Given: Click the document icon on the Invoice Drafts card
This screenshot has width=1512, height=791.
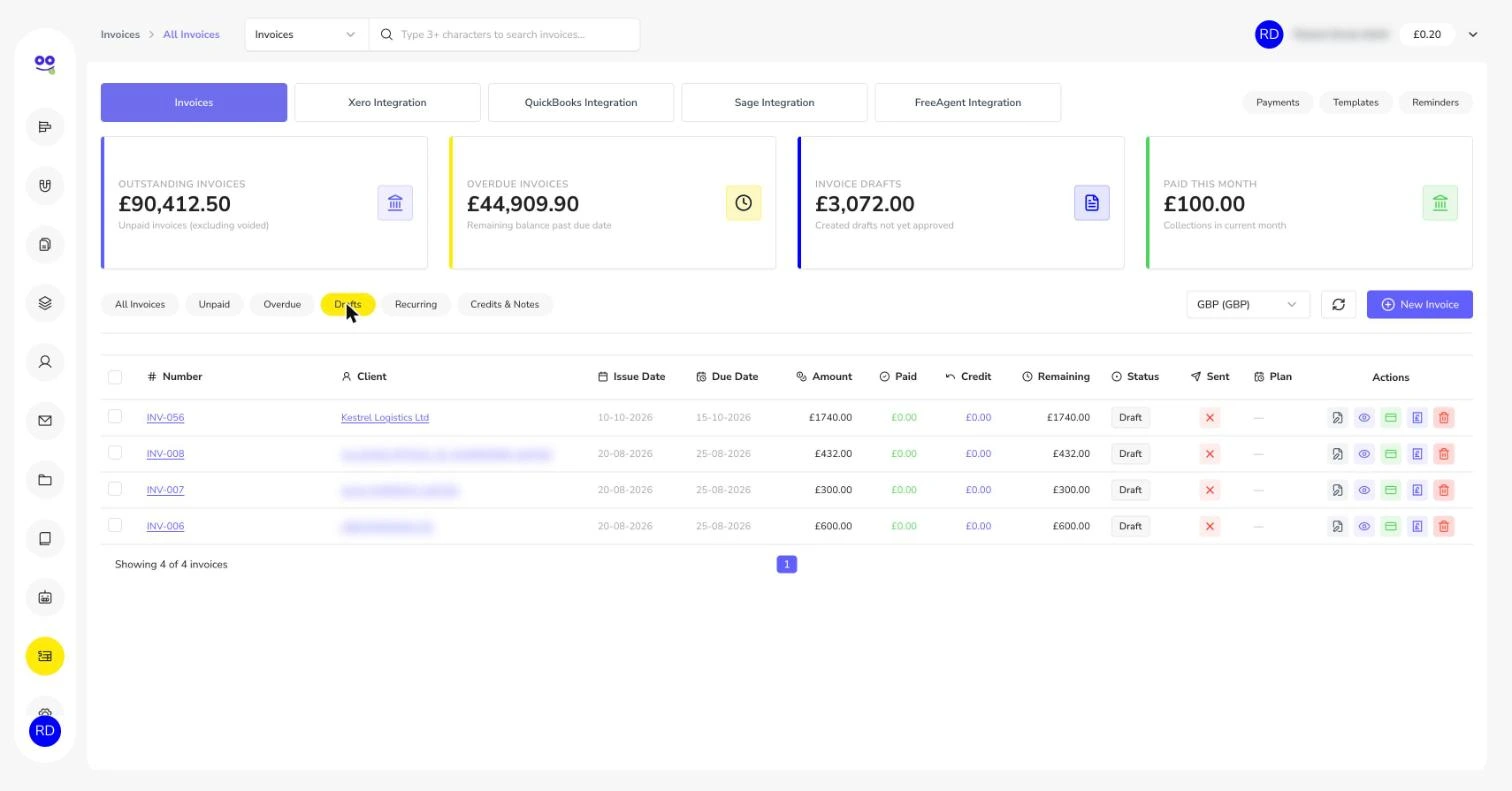Looking at the screenshot, I should pos(1091,203).
